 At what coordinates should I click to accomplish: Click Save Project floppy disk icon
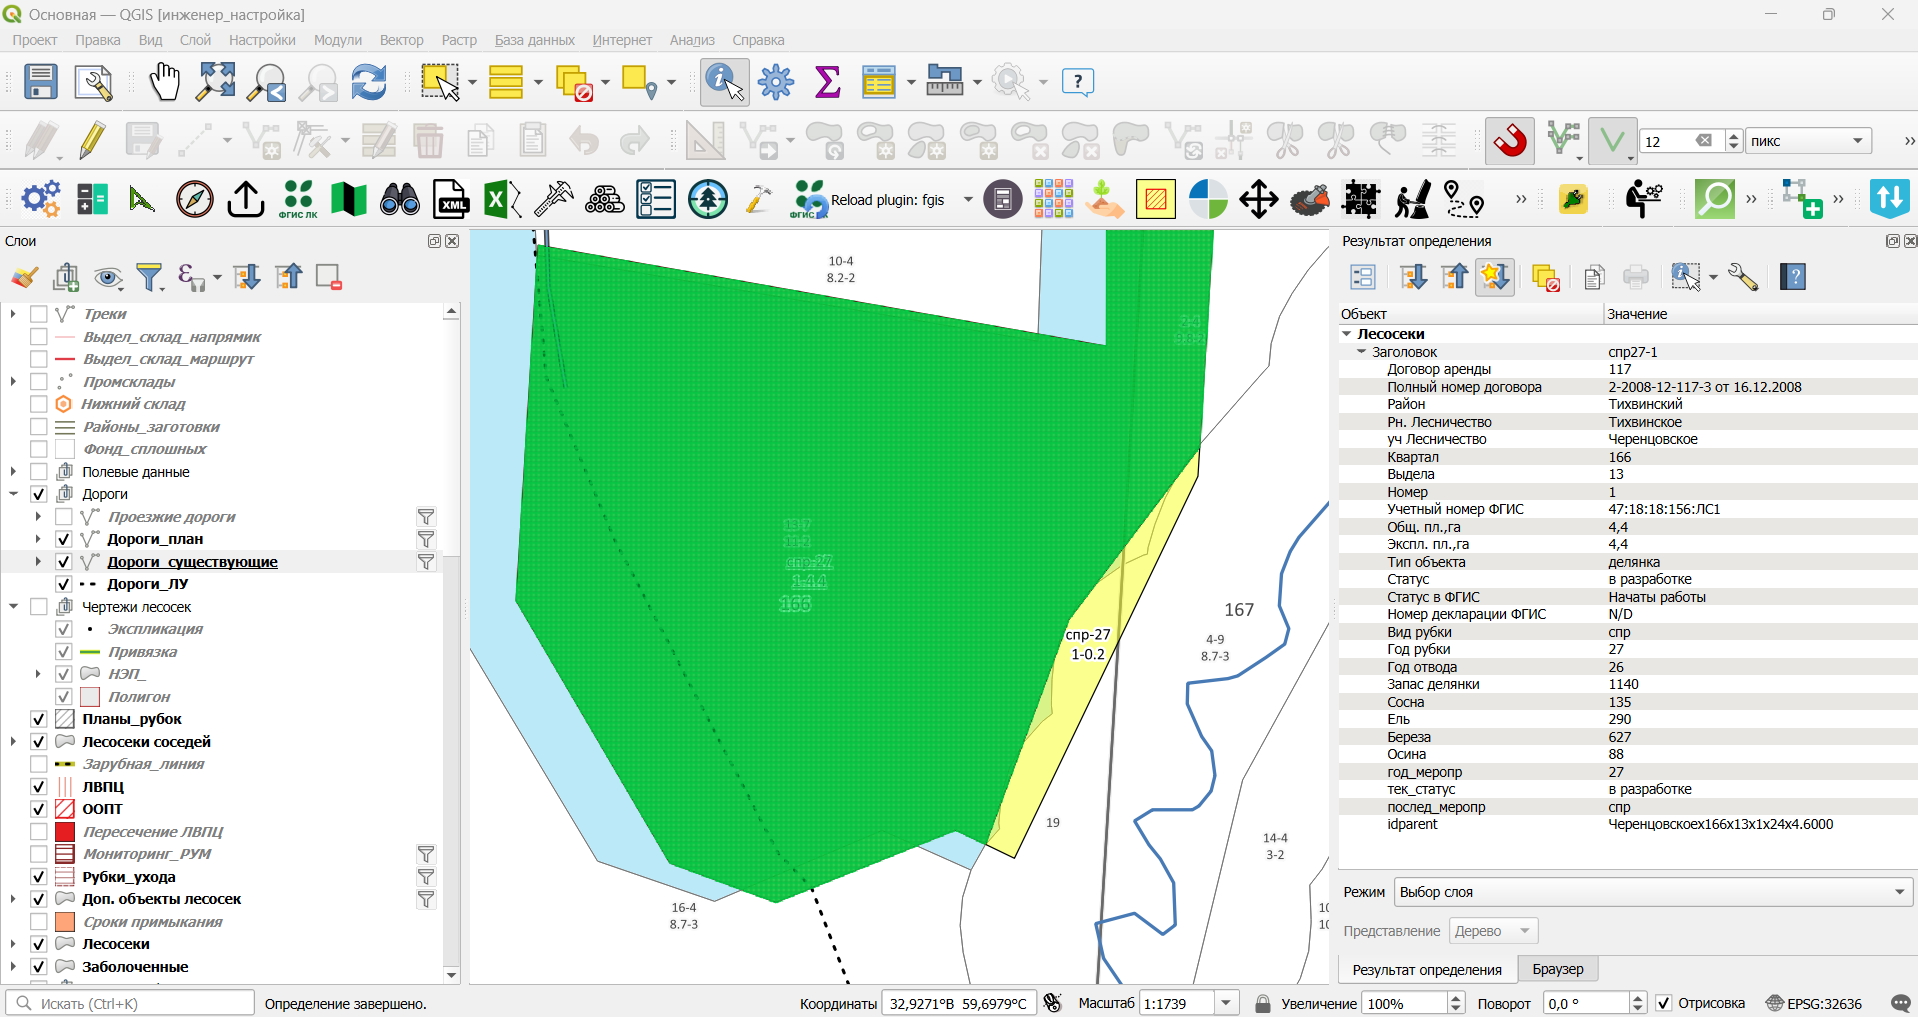pos(41,82)
